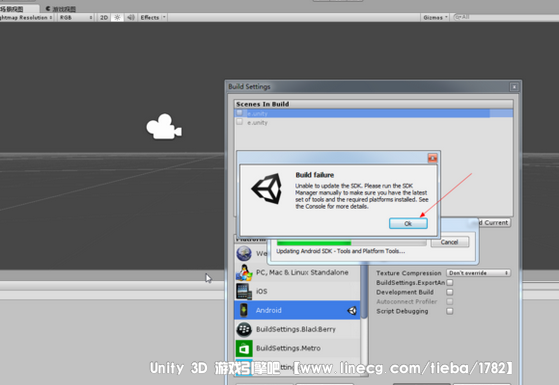Click the platform list scrollbar
Screen dimensions: 559x385
click(364, 292)
